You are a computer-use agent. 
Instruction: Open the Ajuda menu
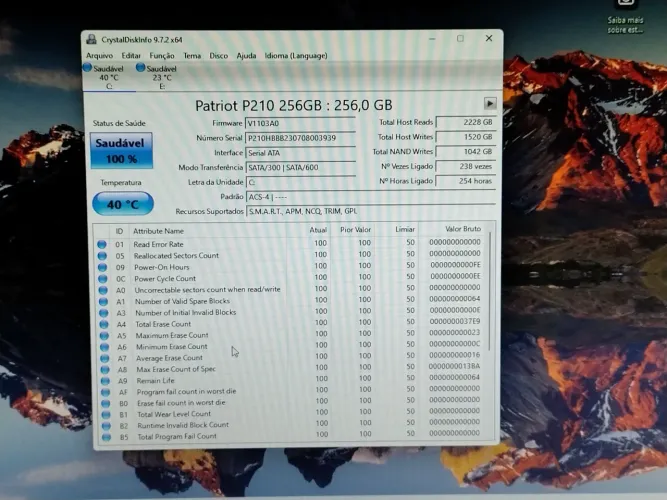246,56
